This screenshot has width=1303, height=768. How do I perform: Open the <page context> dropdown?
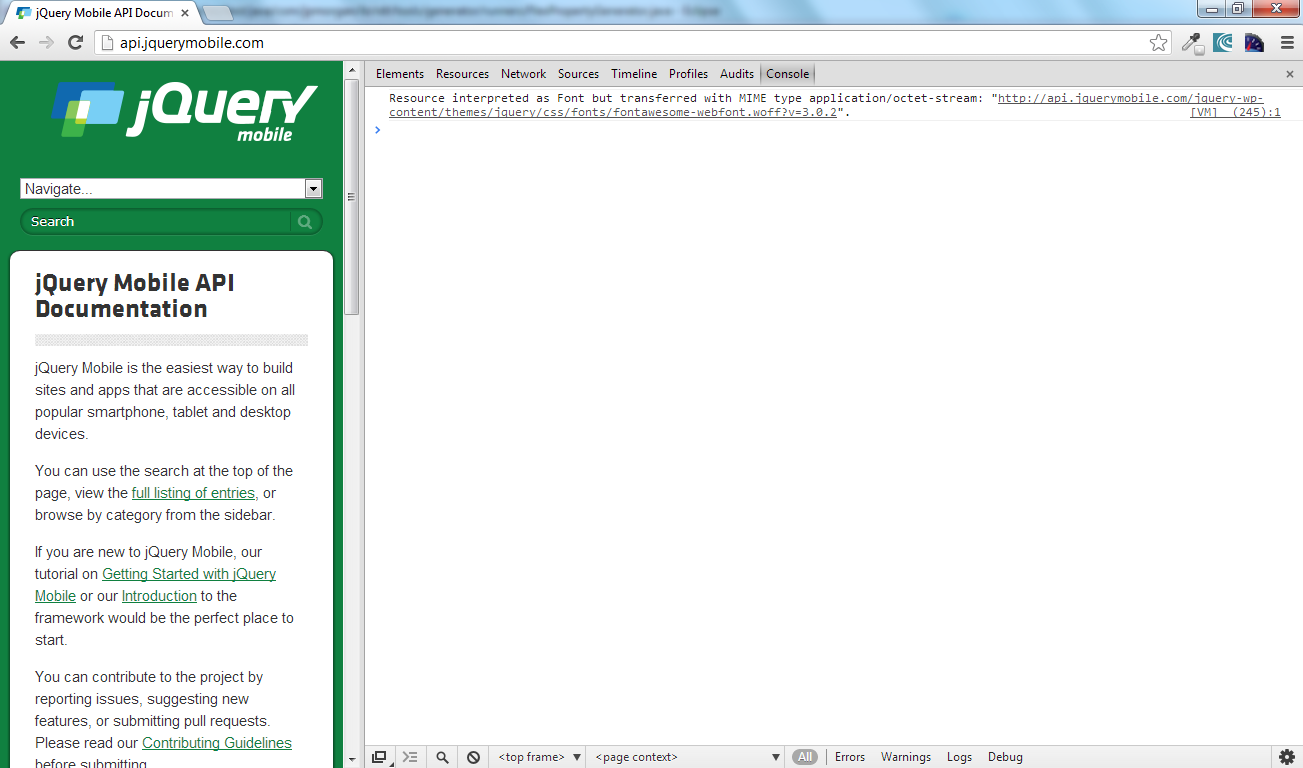pos(687,757)
